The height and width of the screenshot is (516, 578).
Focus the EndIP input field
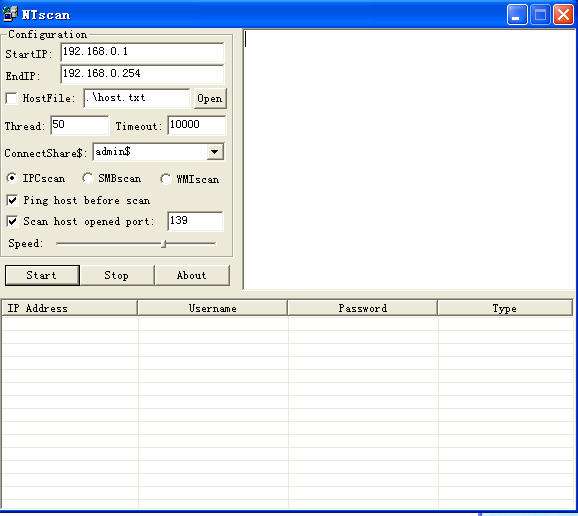click(x=142, y=74)
